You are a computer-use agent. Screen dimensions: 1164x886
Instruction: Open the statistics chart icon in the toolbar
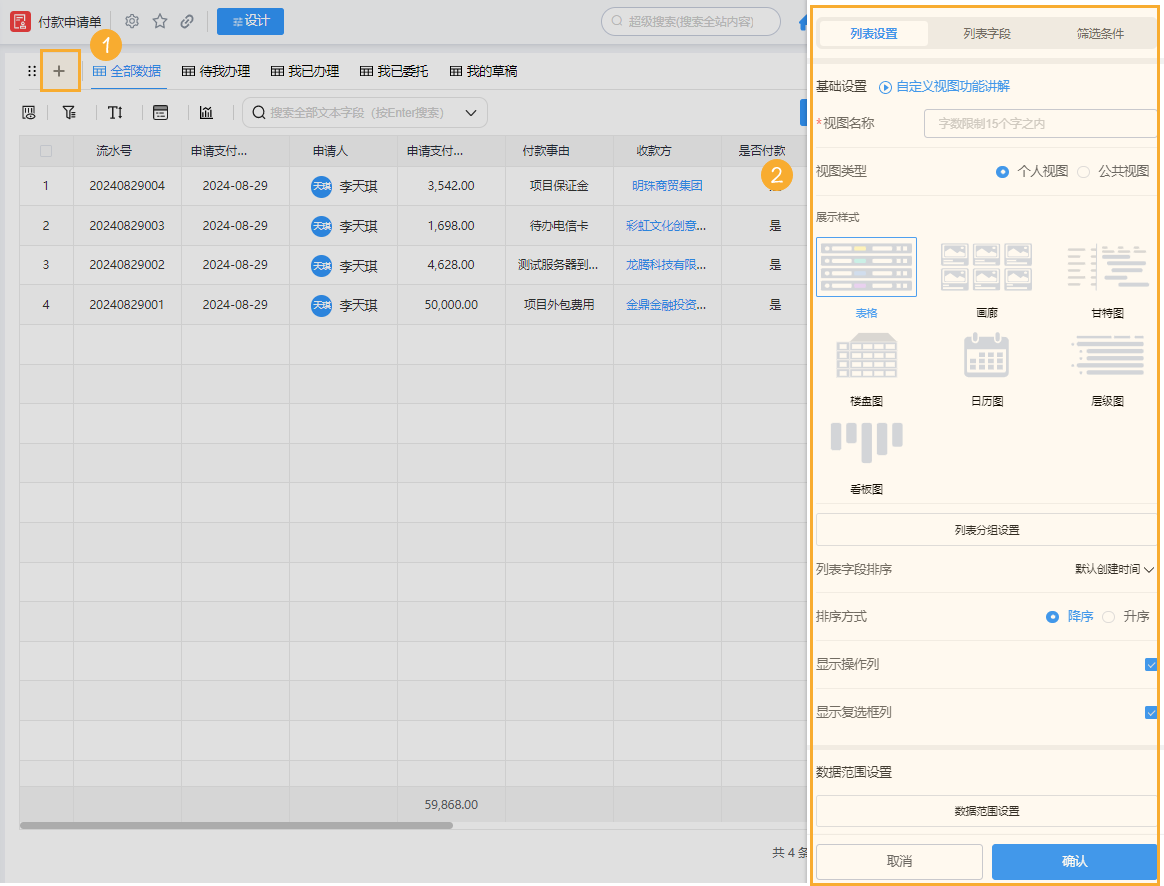pyautogui.click(x=206, y=112)
